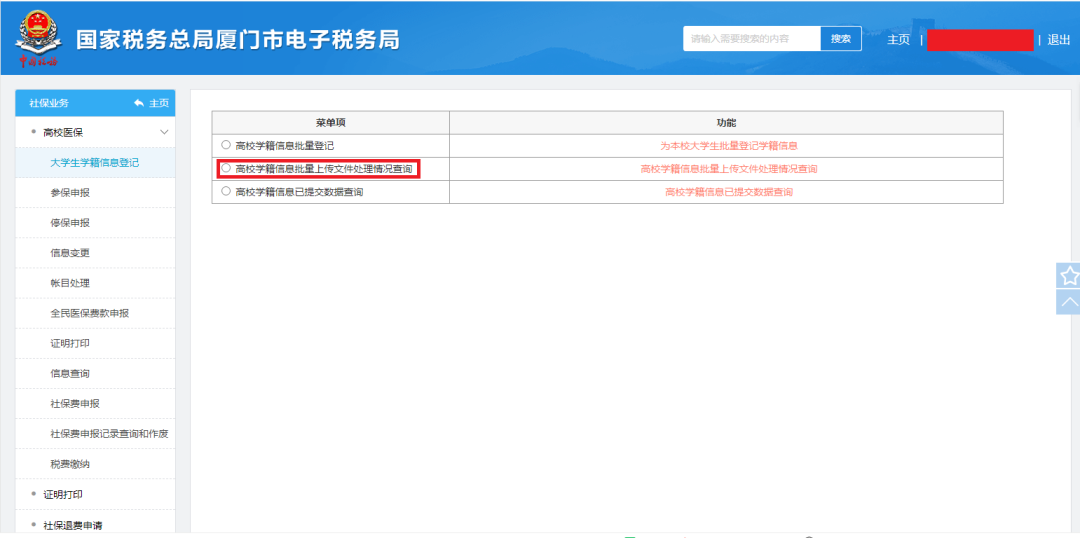Click the 功能 column header
Viewport: 1080px width, 538px height.
pos(727,123)
